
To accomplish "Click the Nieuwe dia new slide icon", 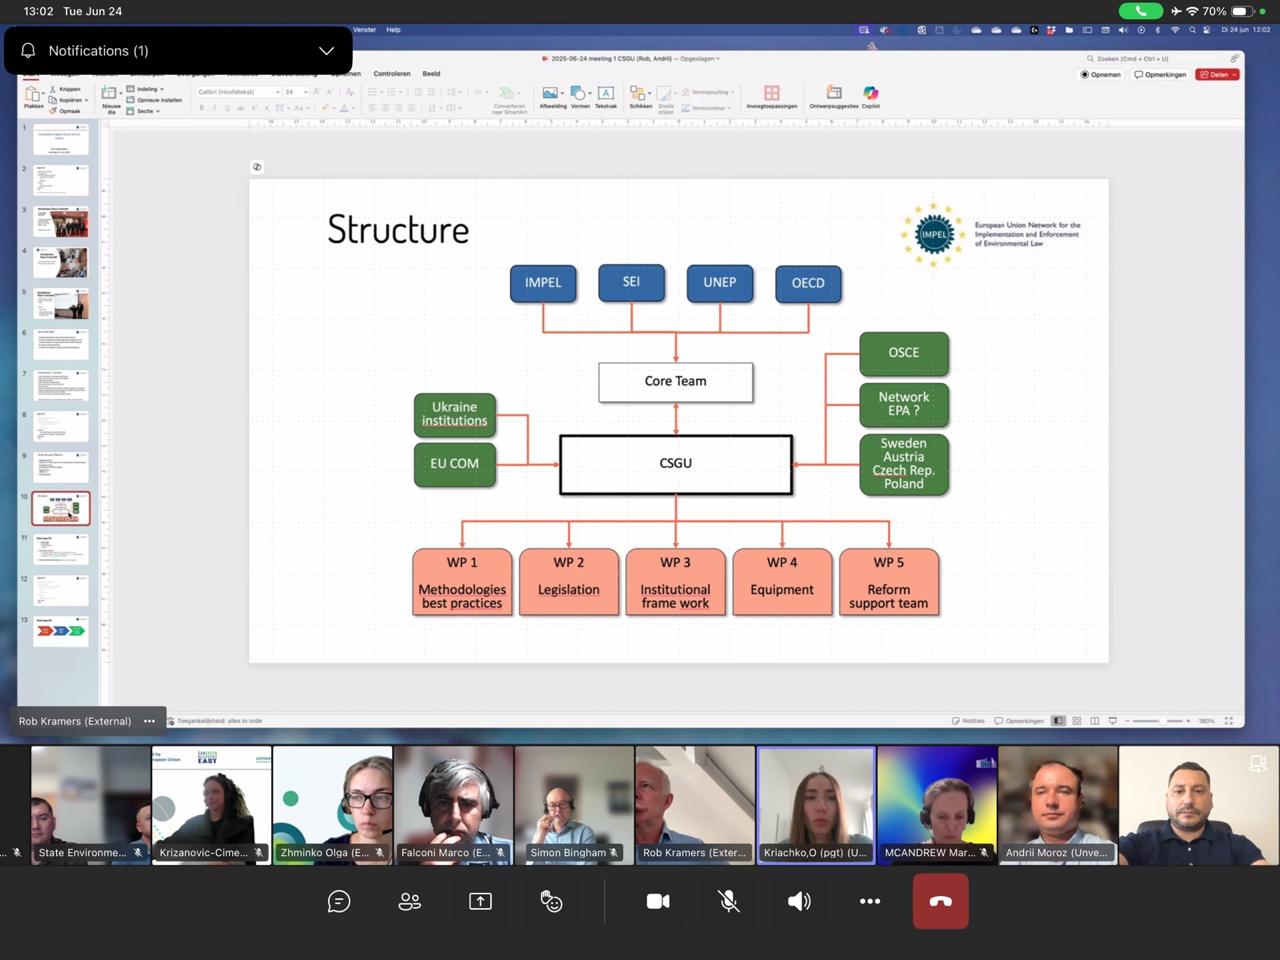I will click(x=110, y=98).
